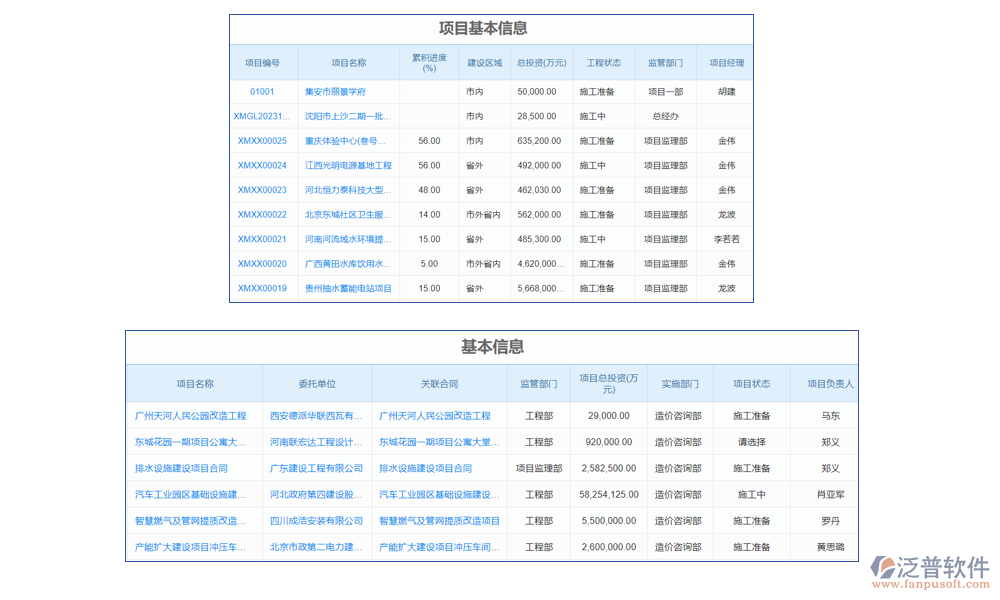The image size is (1000, 600).
Task: Open 广州天河人民公园改造工程 contract link
Action: 436,416
